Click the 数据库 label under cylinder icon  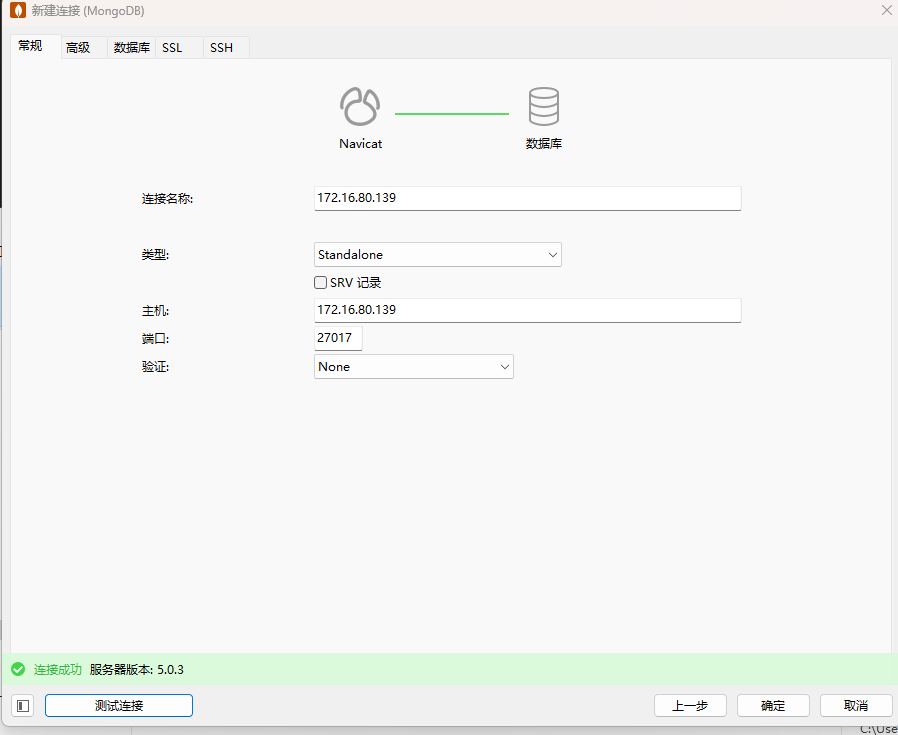pos(544,144)
